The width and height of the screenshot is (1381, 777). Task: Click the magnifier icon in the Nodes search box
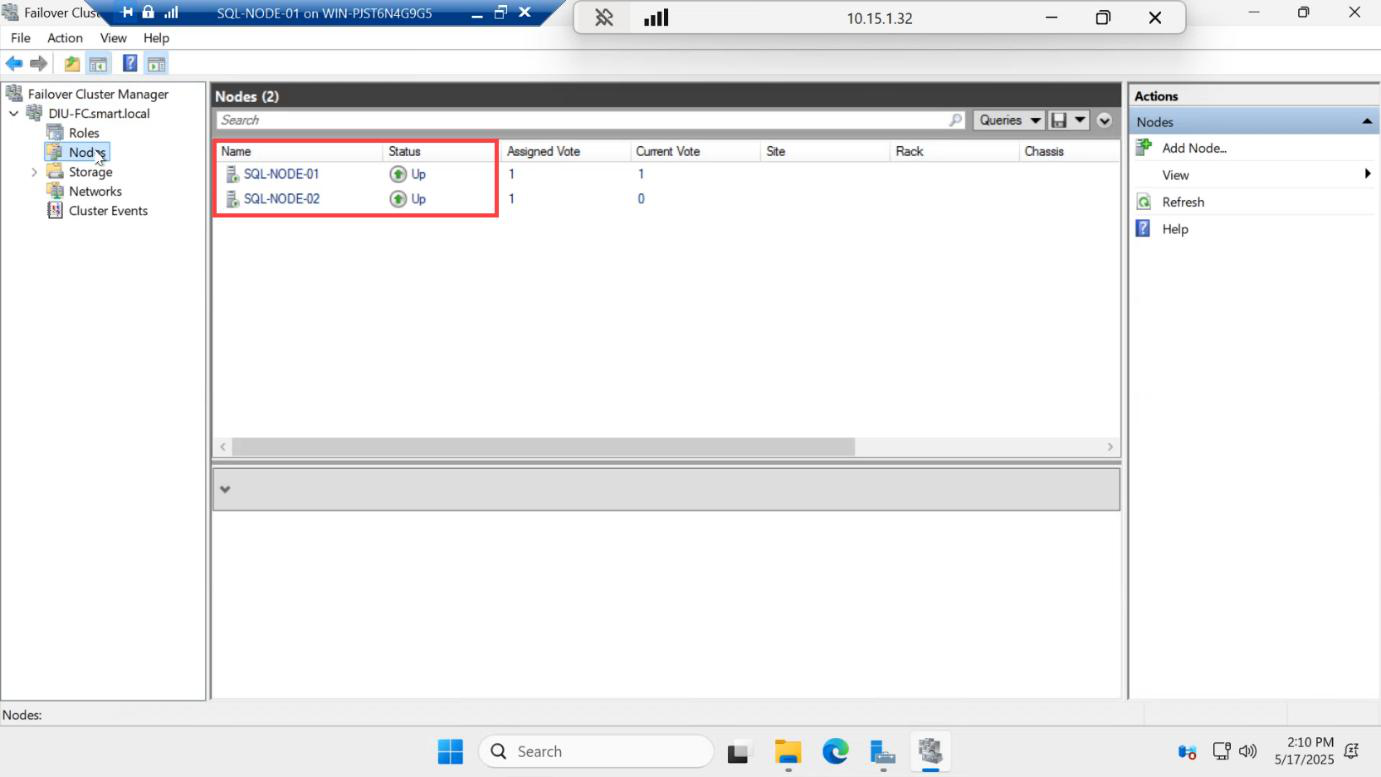click(956, 120)
